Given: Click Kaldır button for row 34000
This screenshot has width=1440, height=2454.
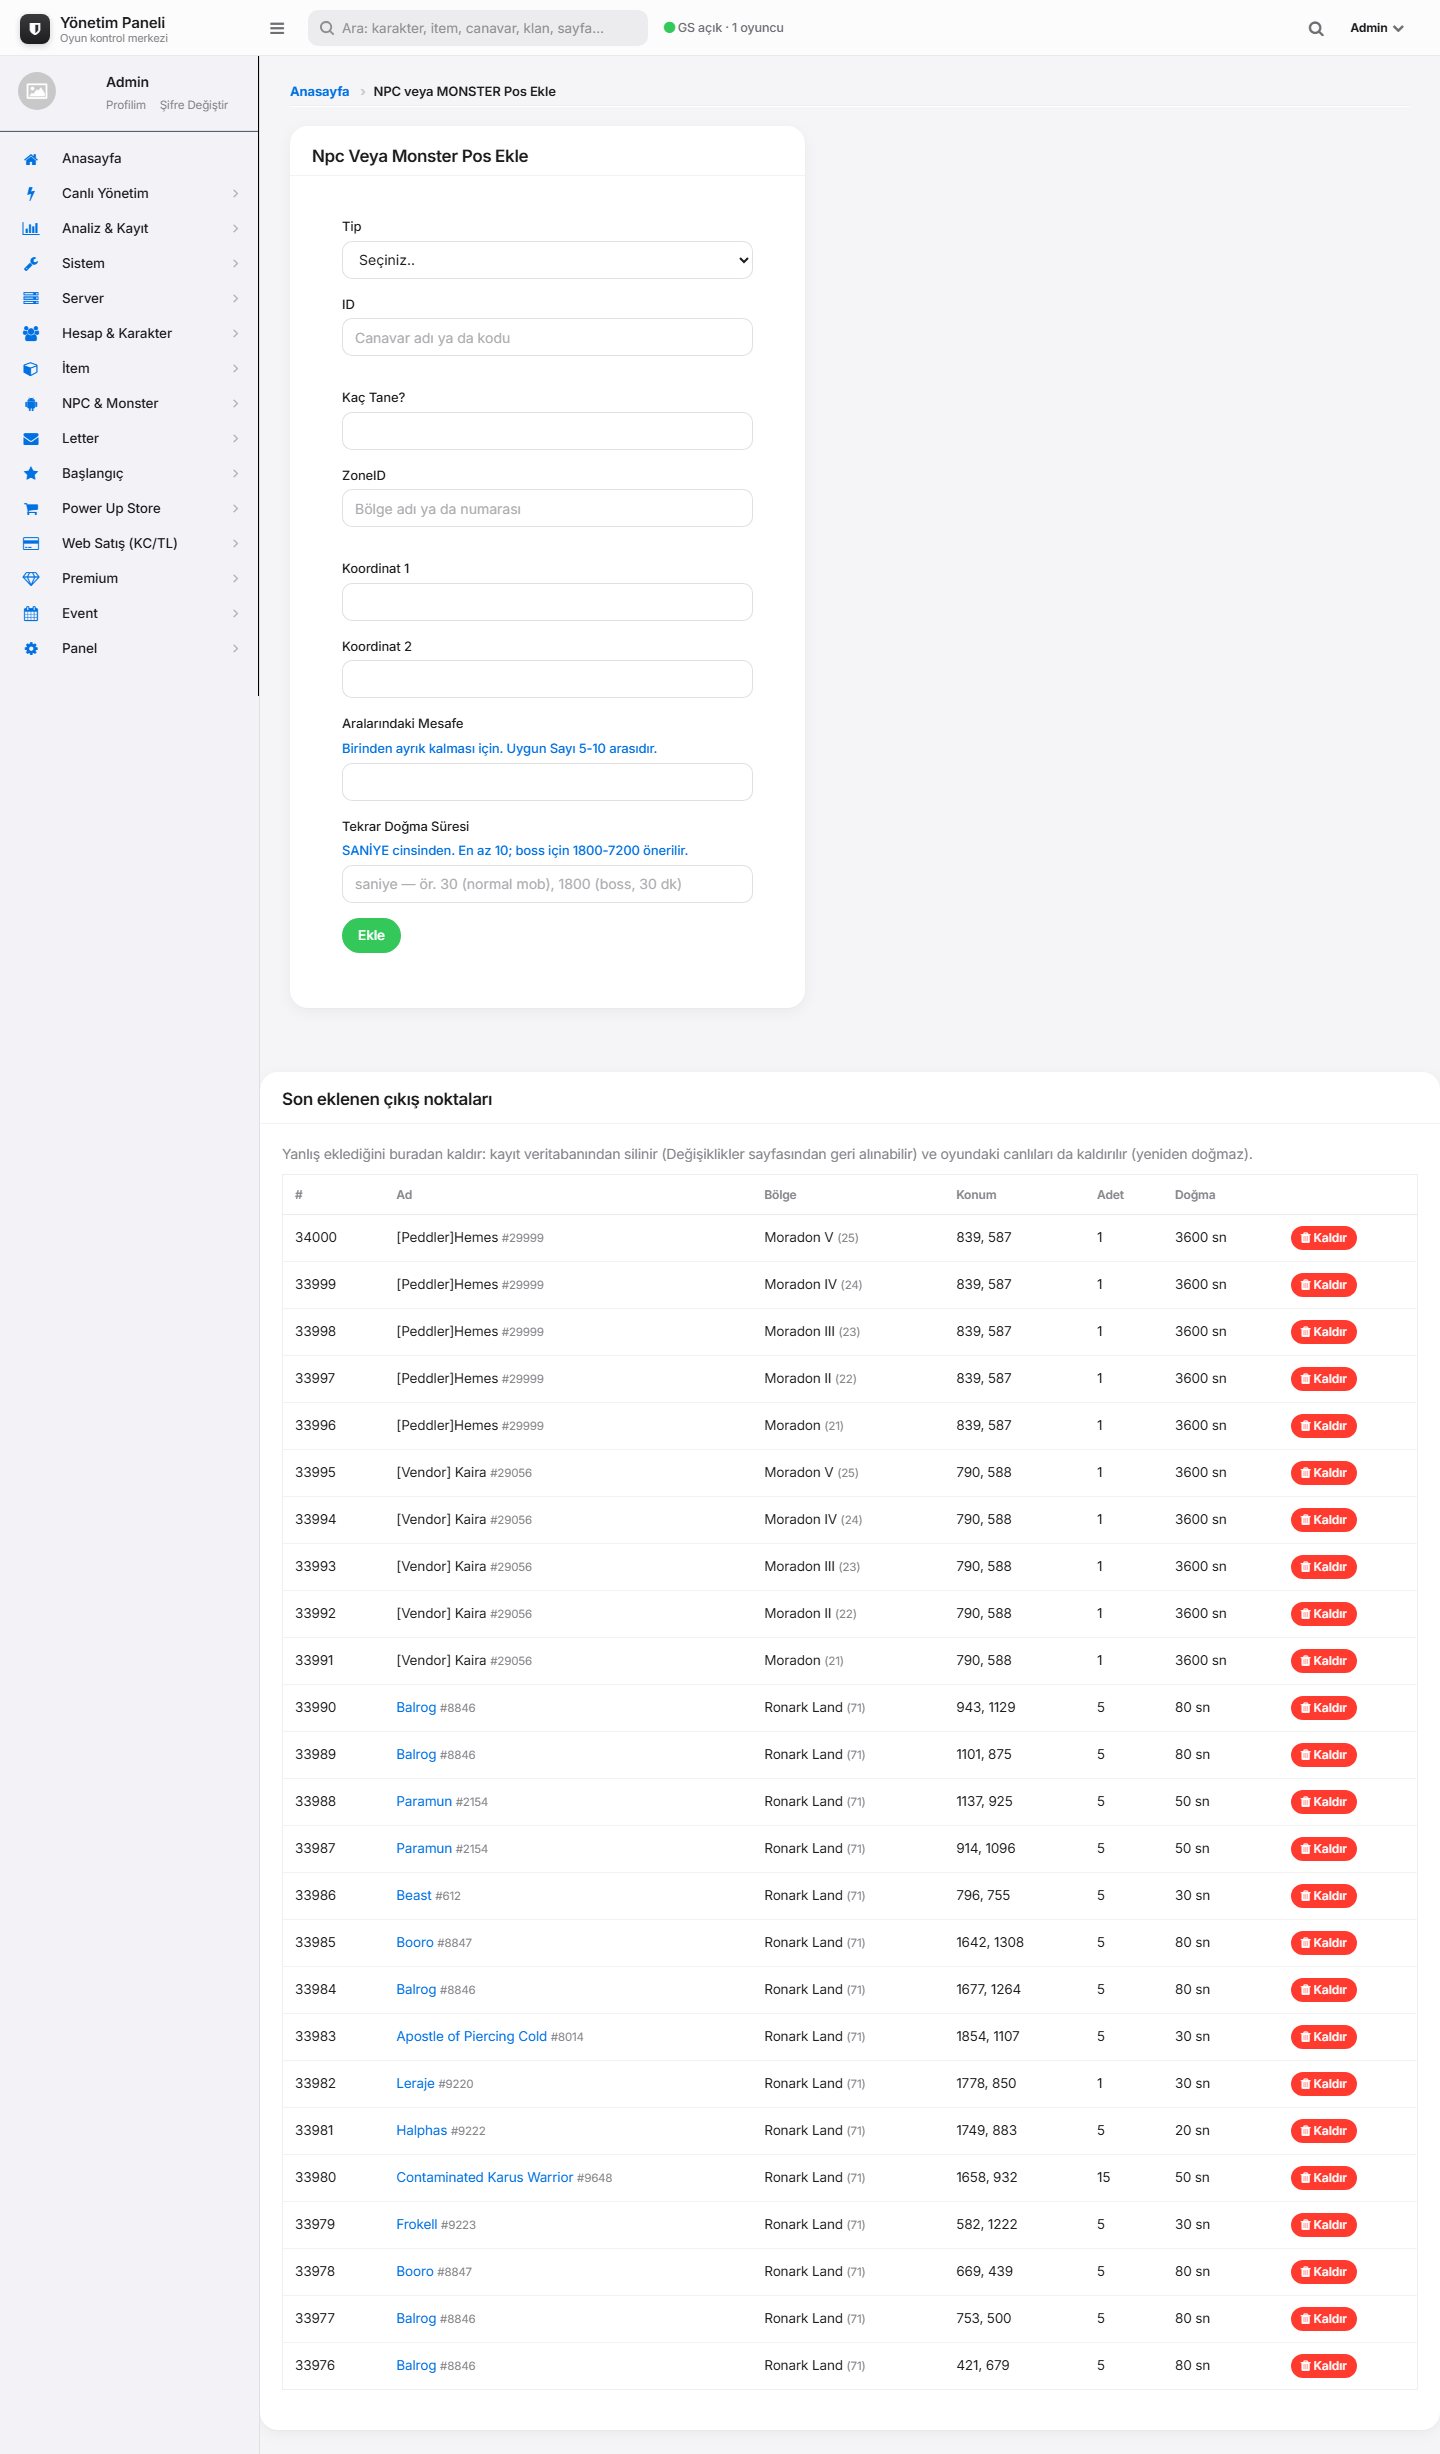Looking at the screenshot, I should (x=1323, y=1238).
